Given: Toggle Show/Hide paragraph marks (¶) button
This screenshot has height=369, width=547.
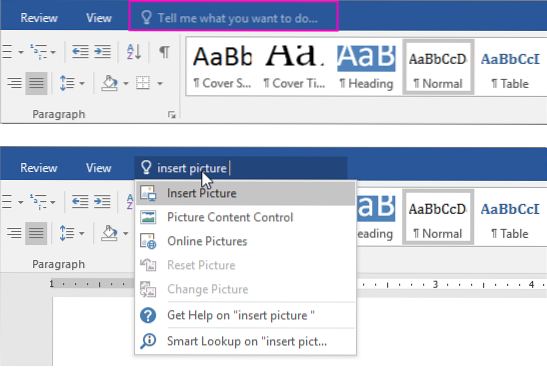Looking at the screenshot, I should click(164, 52).
